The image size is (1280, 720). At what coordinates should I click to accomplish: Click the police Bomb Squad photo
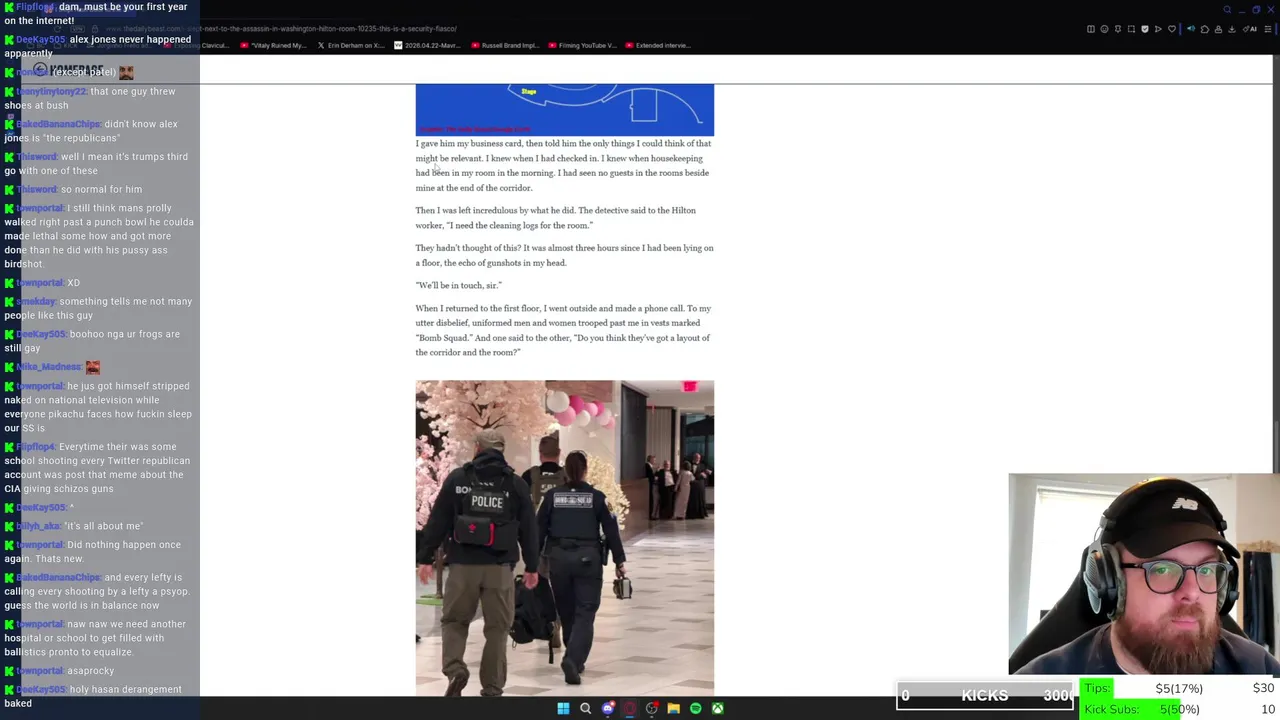565,537
